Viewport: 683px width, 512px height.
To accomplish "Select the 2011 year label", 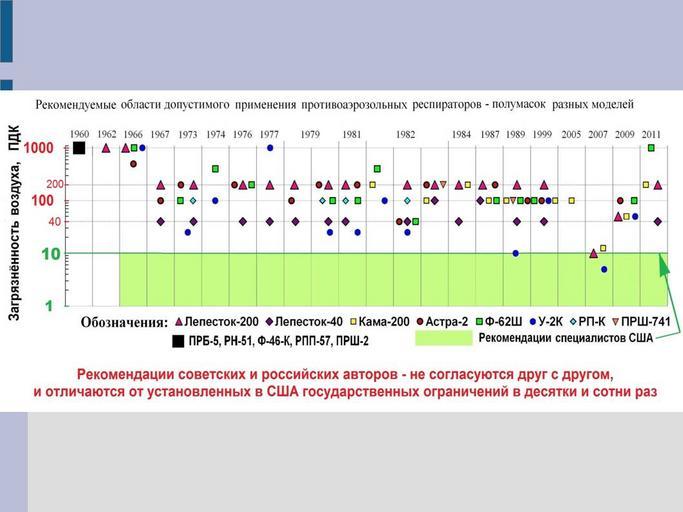I will 651,133.
